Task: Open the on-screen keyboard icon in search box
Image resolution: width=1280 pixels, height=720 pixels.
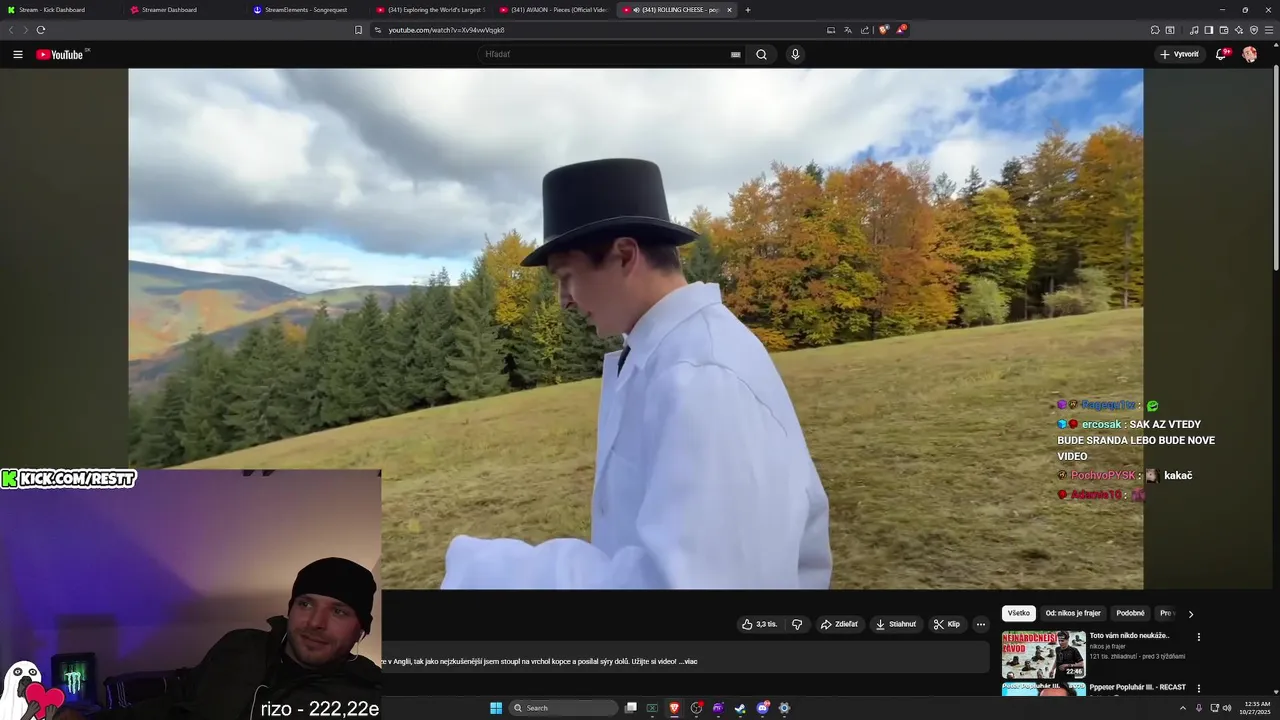Action: [736, 54]
